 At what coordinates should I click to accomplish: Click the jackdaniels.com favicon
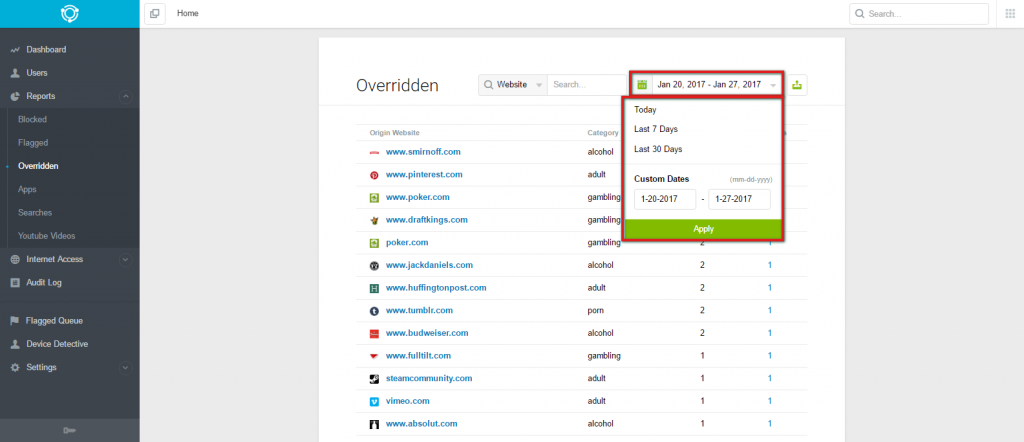pyautogui.click(x=374, y=266)
